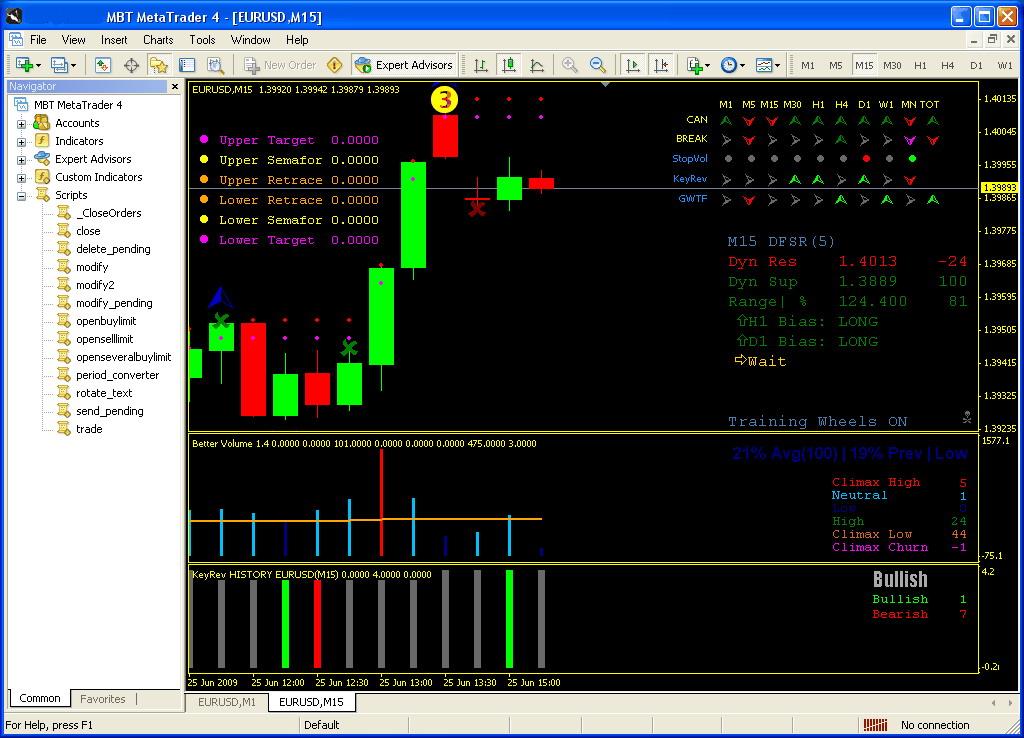The height and width of the screenshot is (738, 1024).
Task: Open the Templates dropdown arrow
Action: pyautogui.click(x=777, y=65)
